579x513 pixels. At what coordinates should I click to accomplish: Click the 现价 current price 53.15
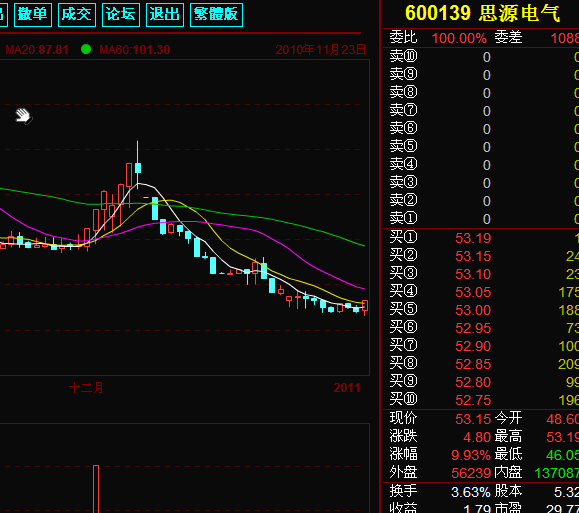[x=473, y=419]
